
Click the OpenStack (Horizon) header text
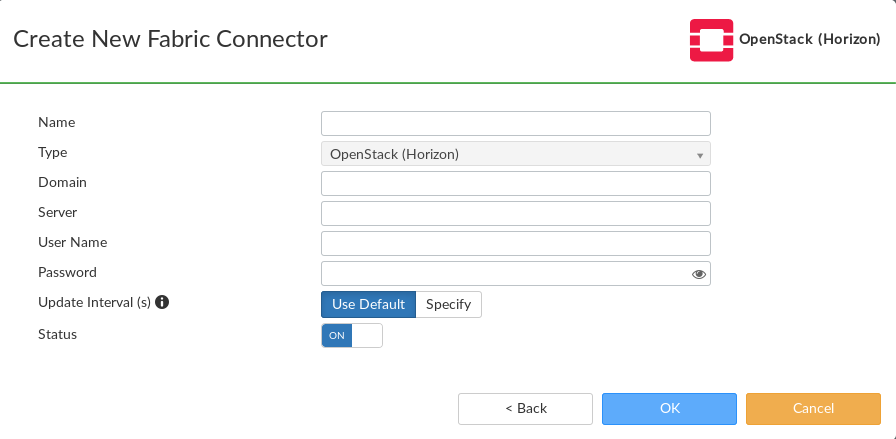point(809,40)
